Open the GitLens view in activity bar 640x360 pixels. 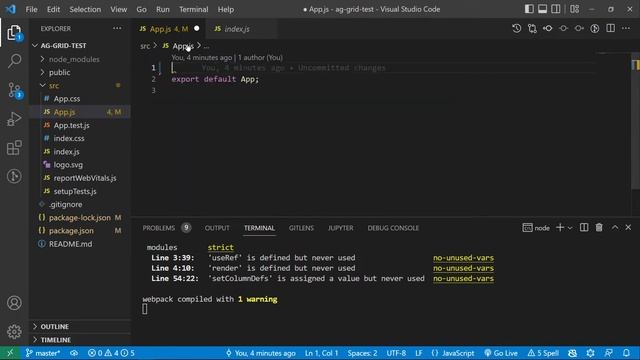(x=14, y=176)
